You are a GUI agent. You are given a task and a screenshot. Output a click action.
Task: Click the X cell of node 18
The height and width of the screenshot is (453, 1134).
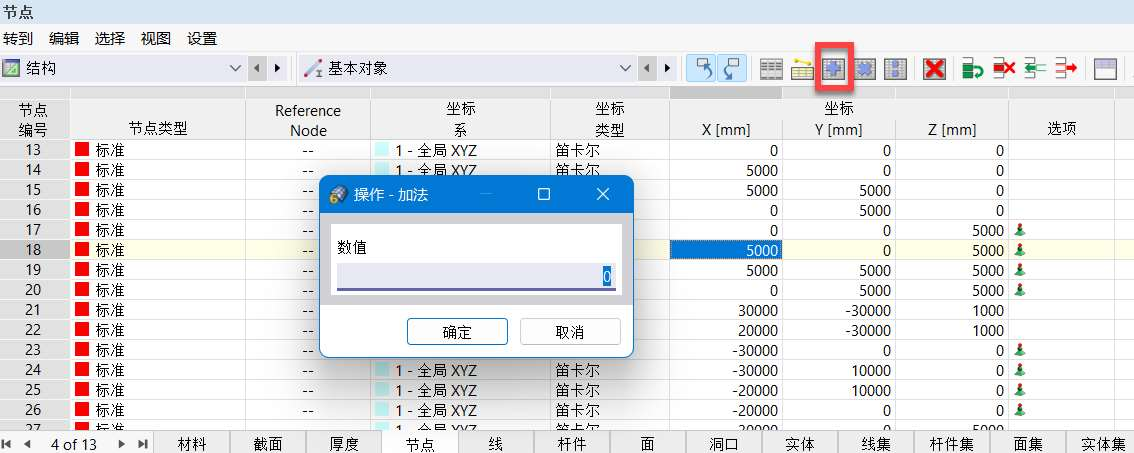725,250
